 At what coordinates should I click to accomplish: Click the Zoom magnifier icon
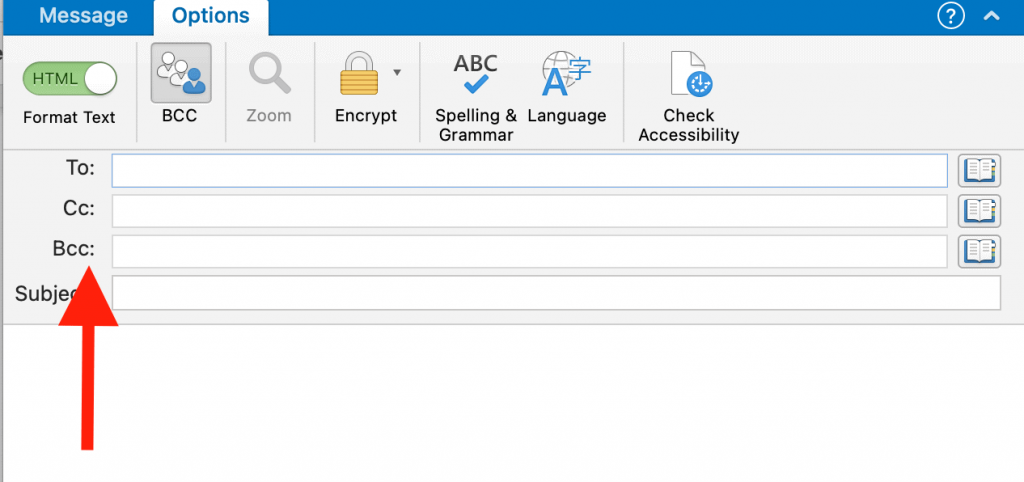[268, 74]
